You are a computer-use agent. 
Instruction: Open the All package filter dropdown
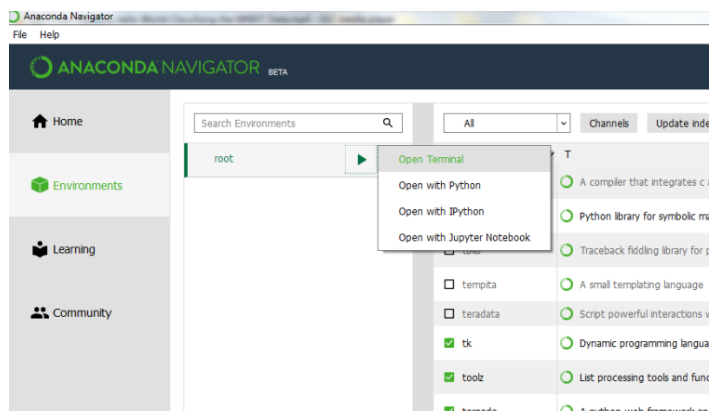point(507,123)
